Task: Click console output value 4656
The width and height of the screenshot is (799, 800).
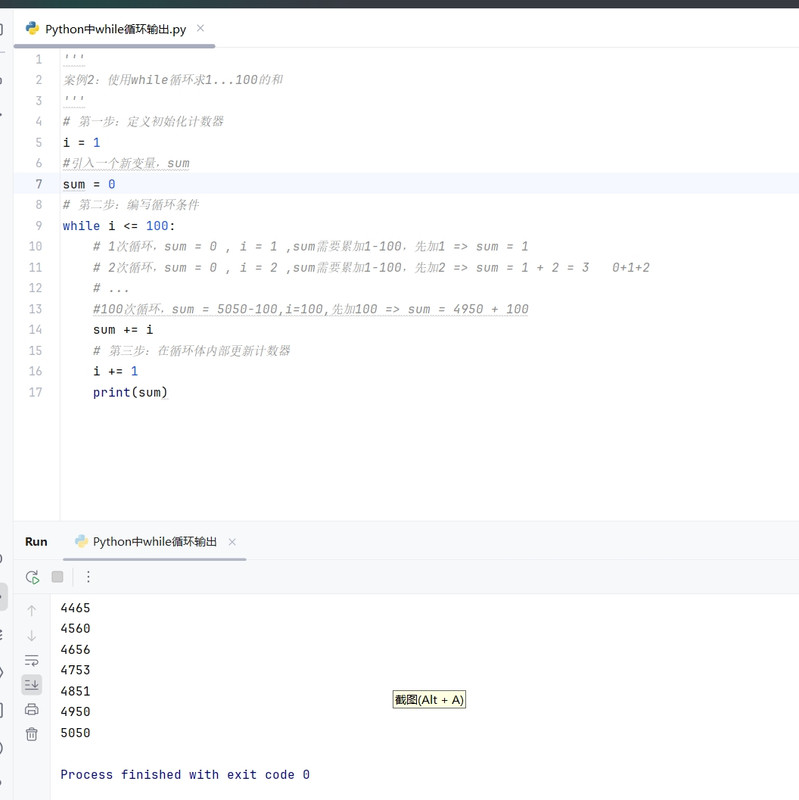Action: click(76, 649)
